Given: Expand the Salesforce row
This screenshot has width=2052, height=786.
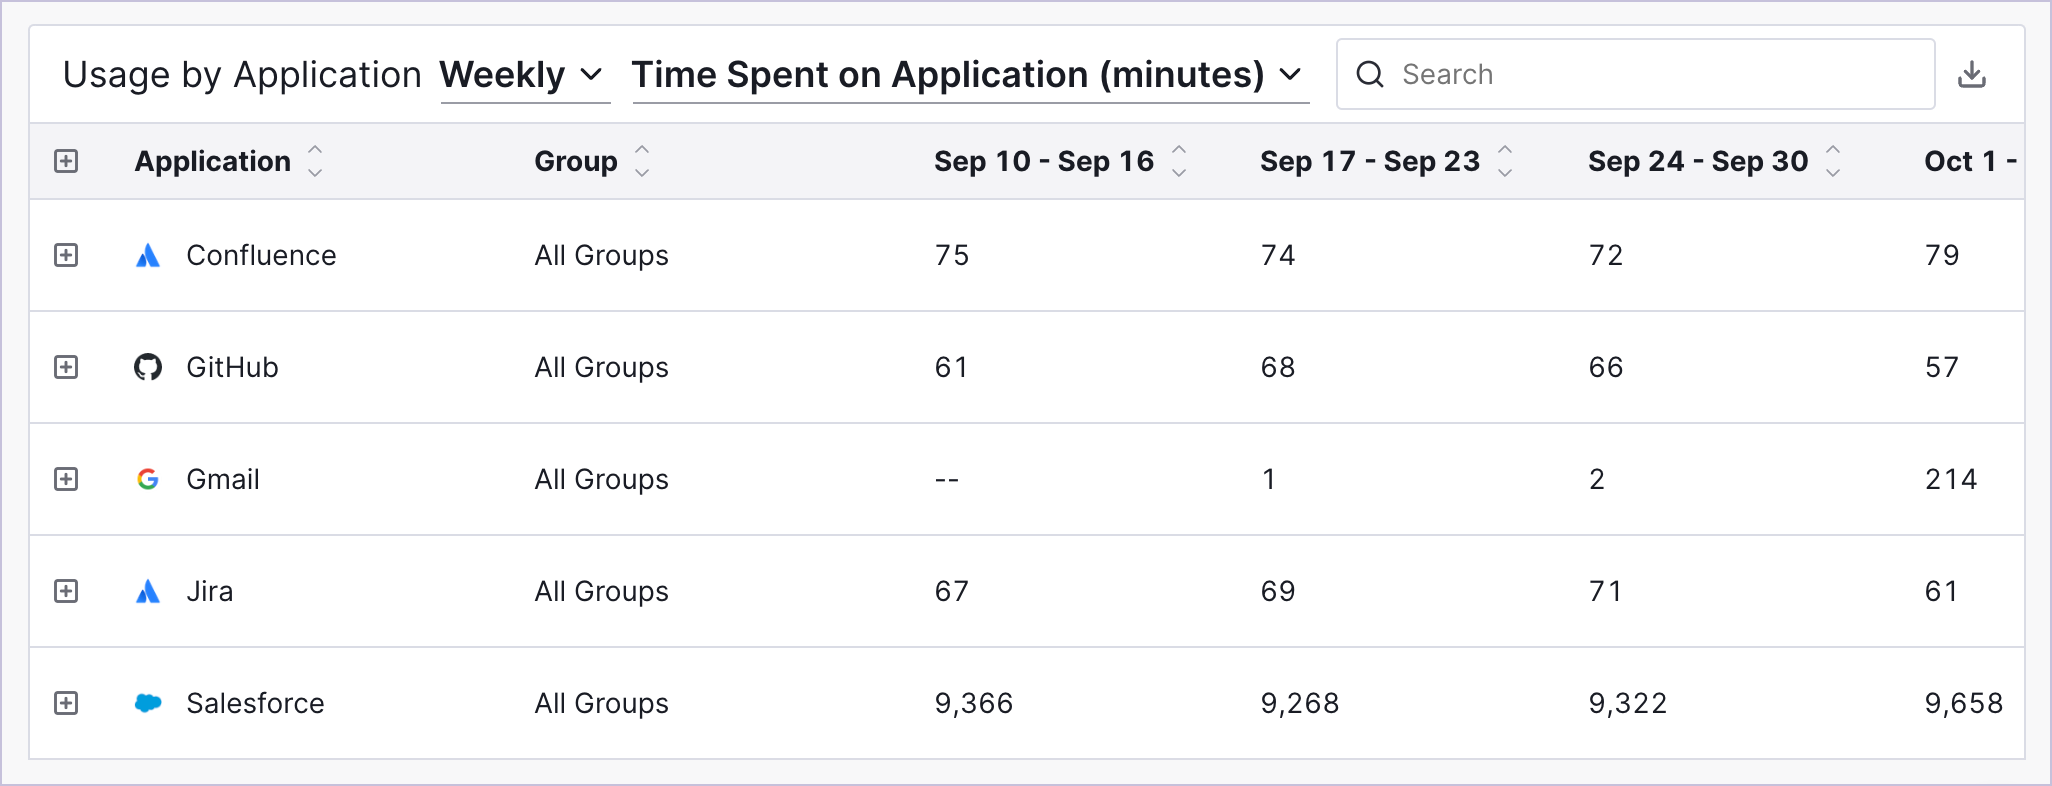Looking at the screenshot, I should [66, 703].
